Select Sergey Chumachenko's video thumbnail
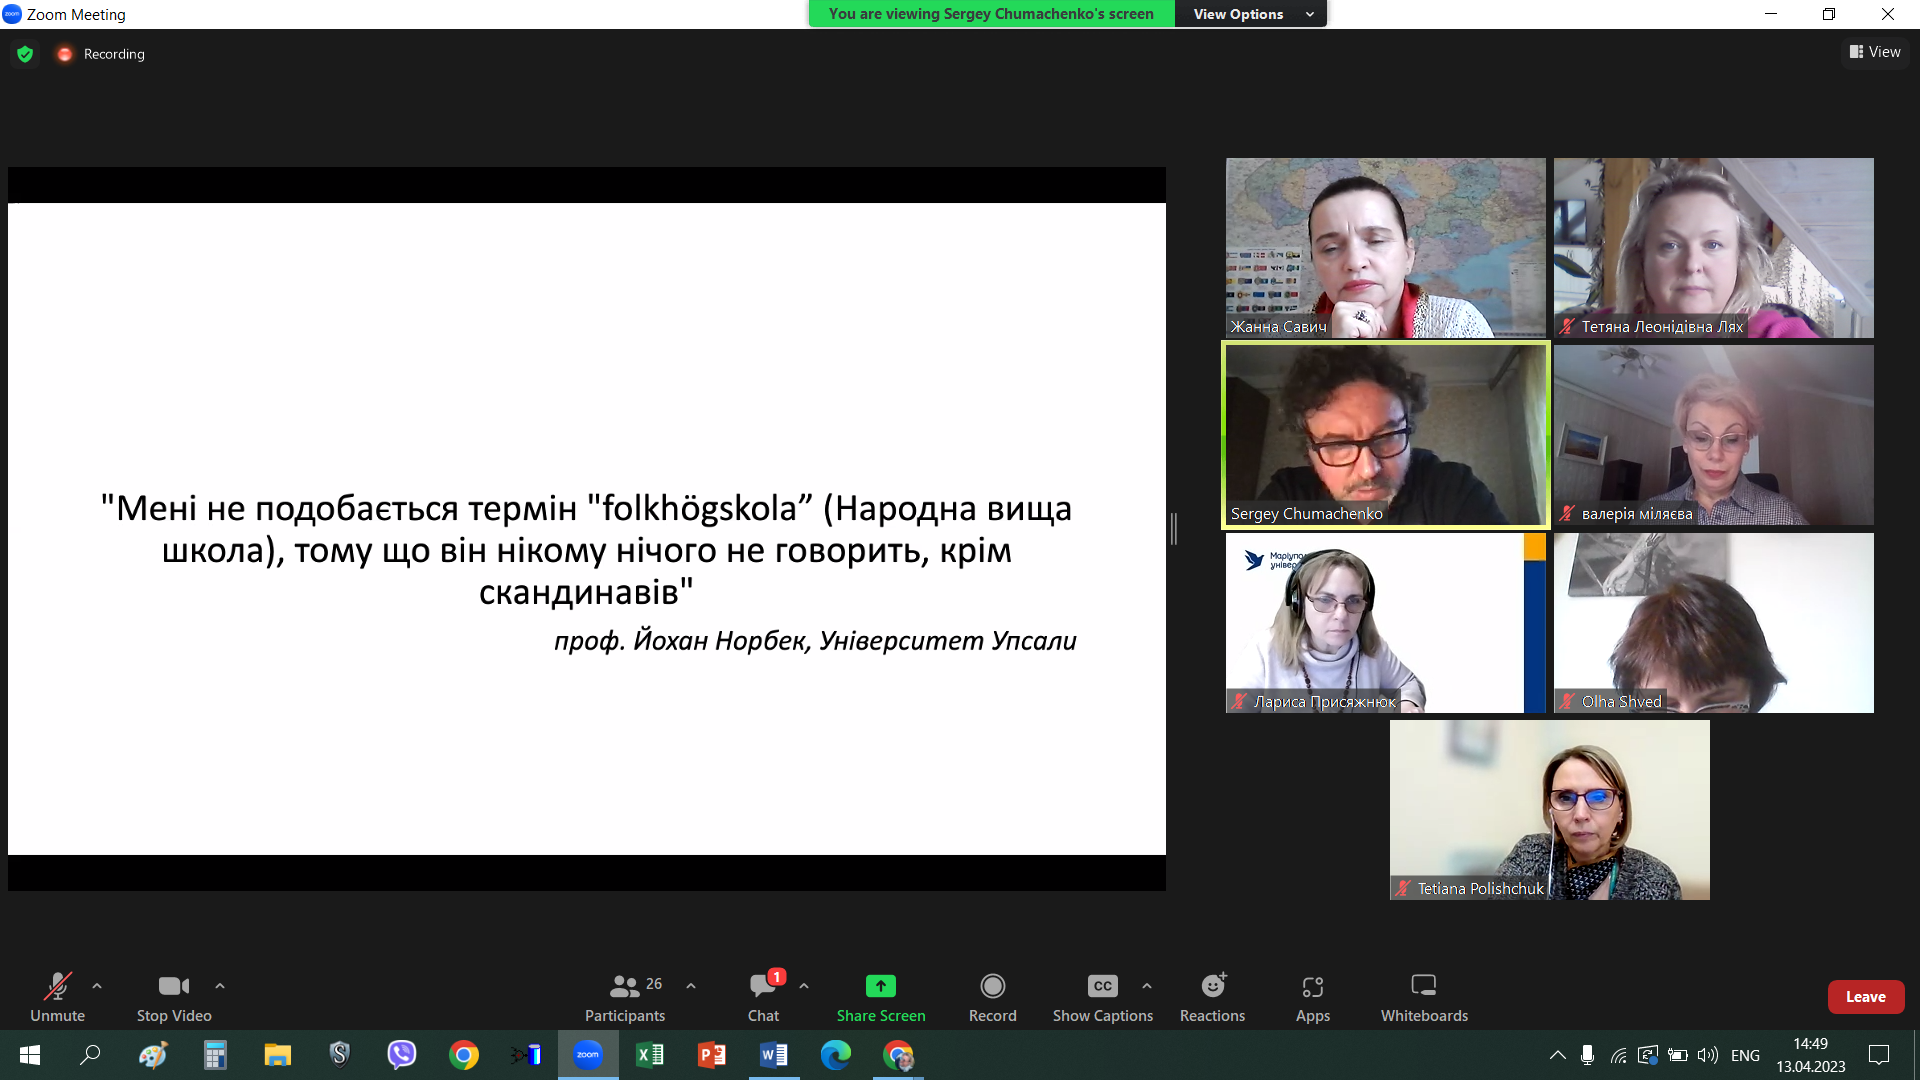The width and height of the screenshot is (1920, 1080). 1385,435
